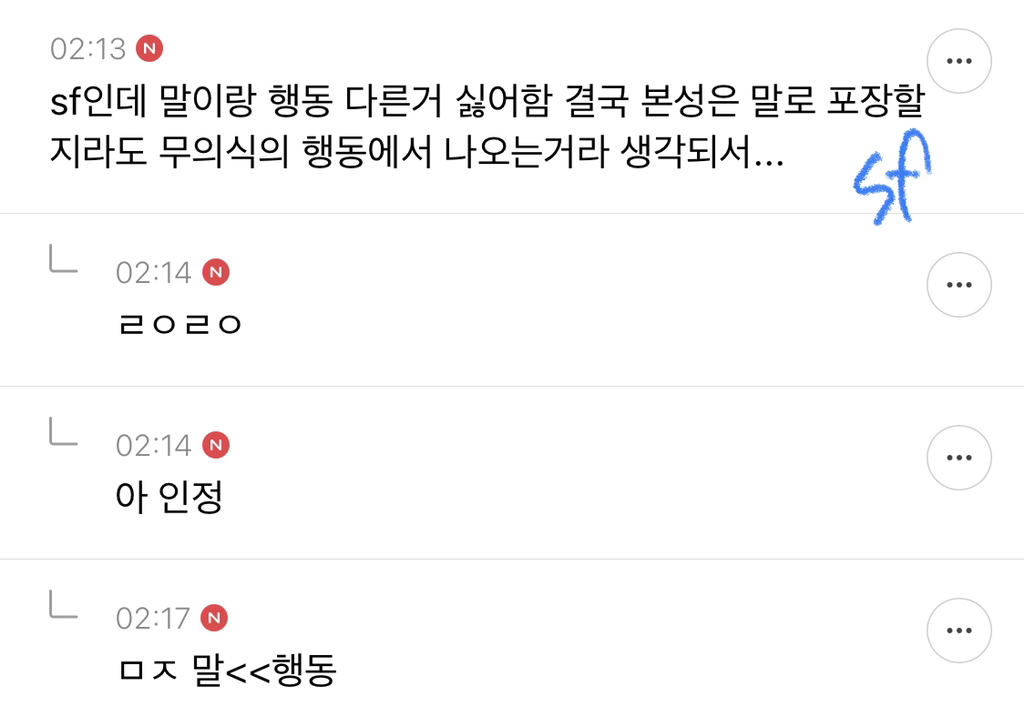1024x706 pixels.
Task: Click the ㅁㅈ 말<<행동 reply text
Action: pyautogui.click(x=225, y=671)
